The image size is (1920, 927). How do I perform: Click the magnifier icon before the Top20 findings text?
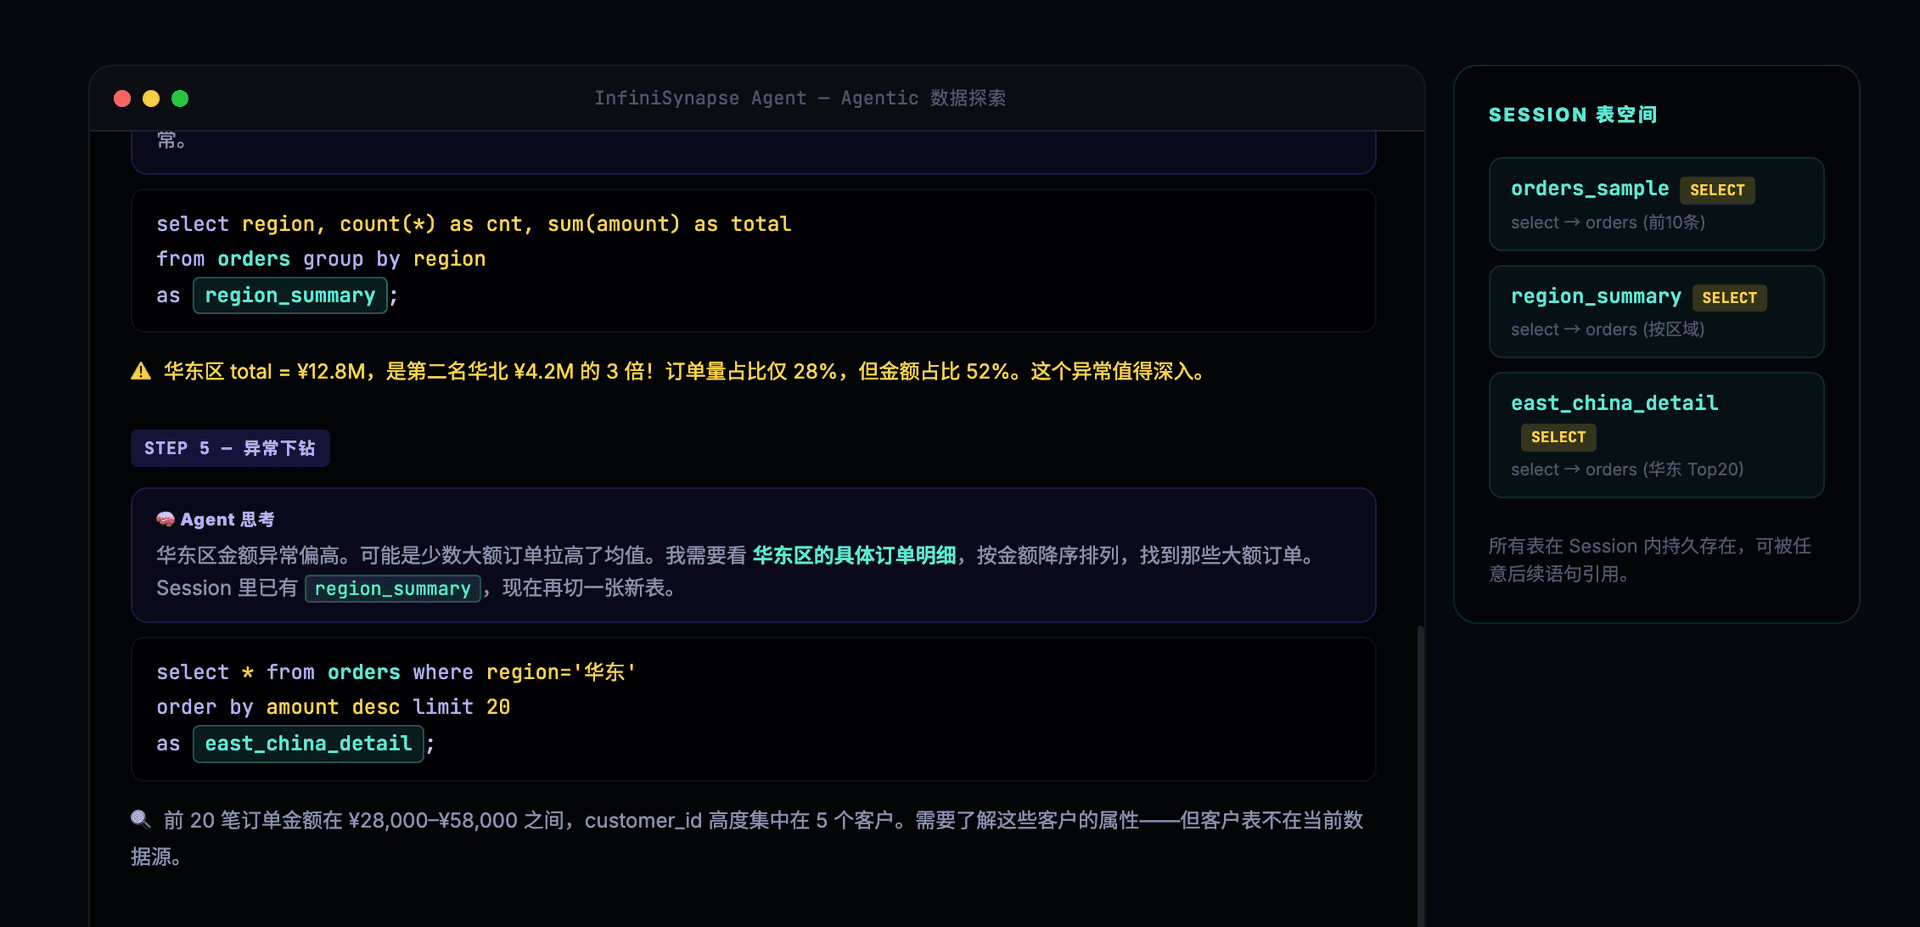pos(140,818)
